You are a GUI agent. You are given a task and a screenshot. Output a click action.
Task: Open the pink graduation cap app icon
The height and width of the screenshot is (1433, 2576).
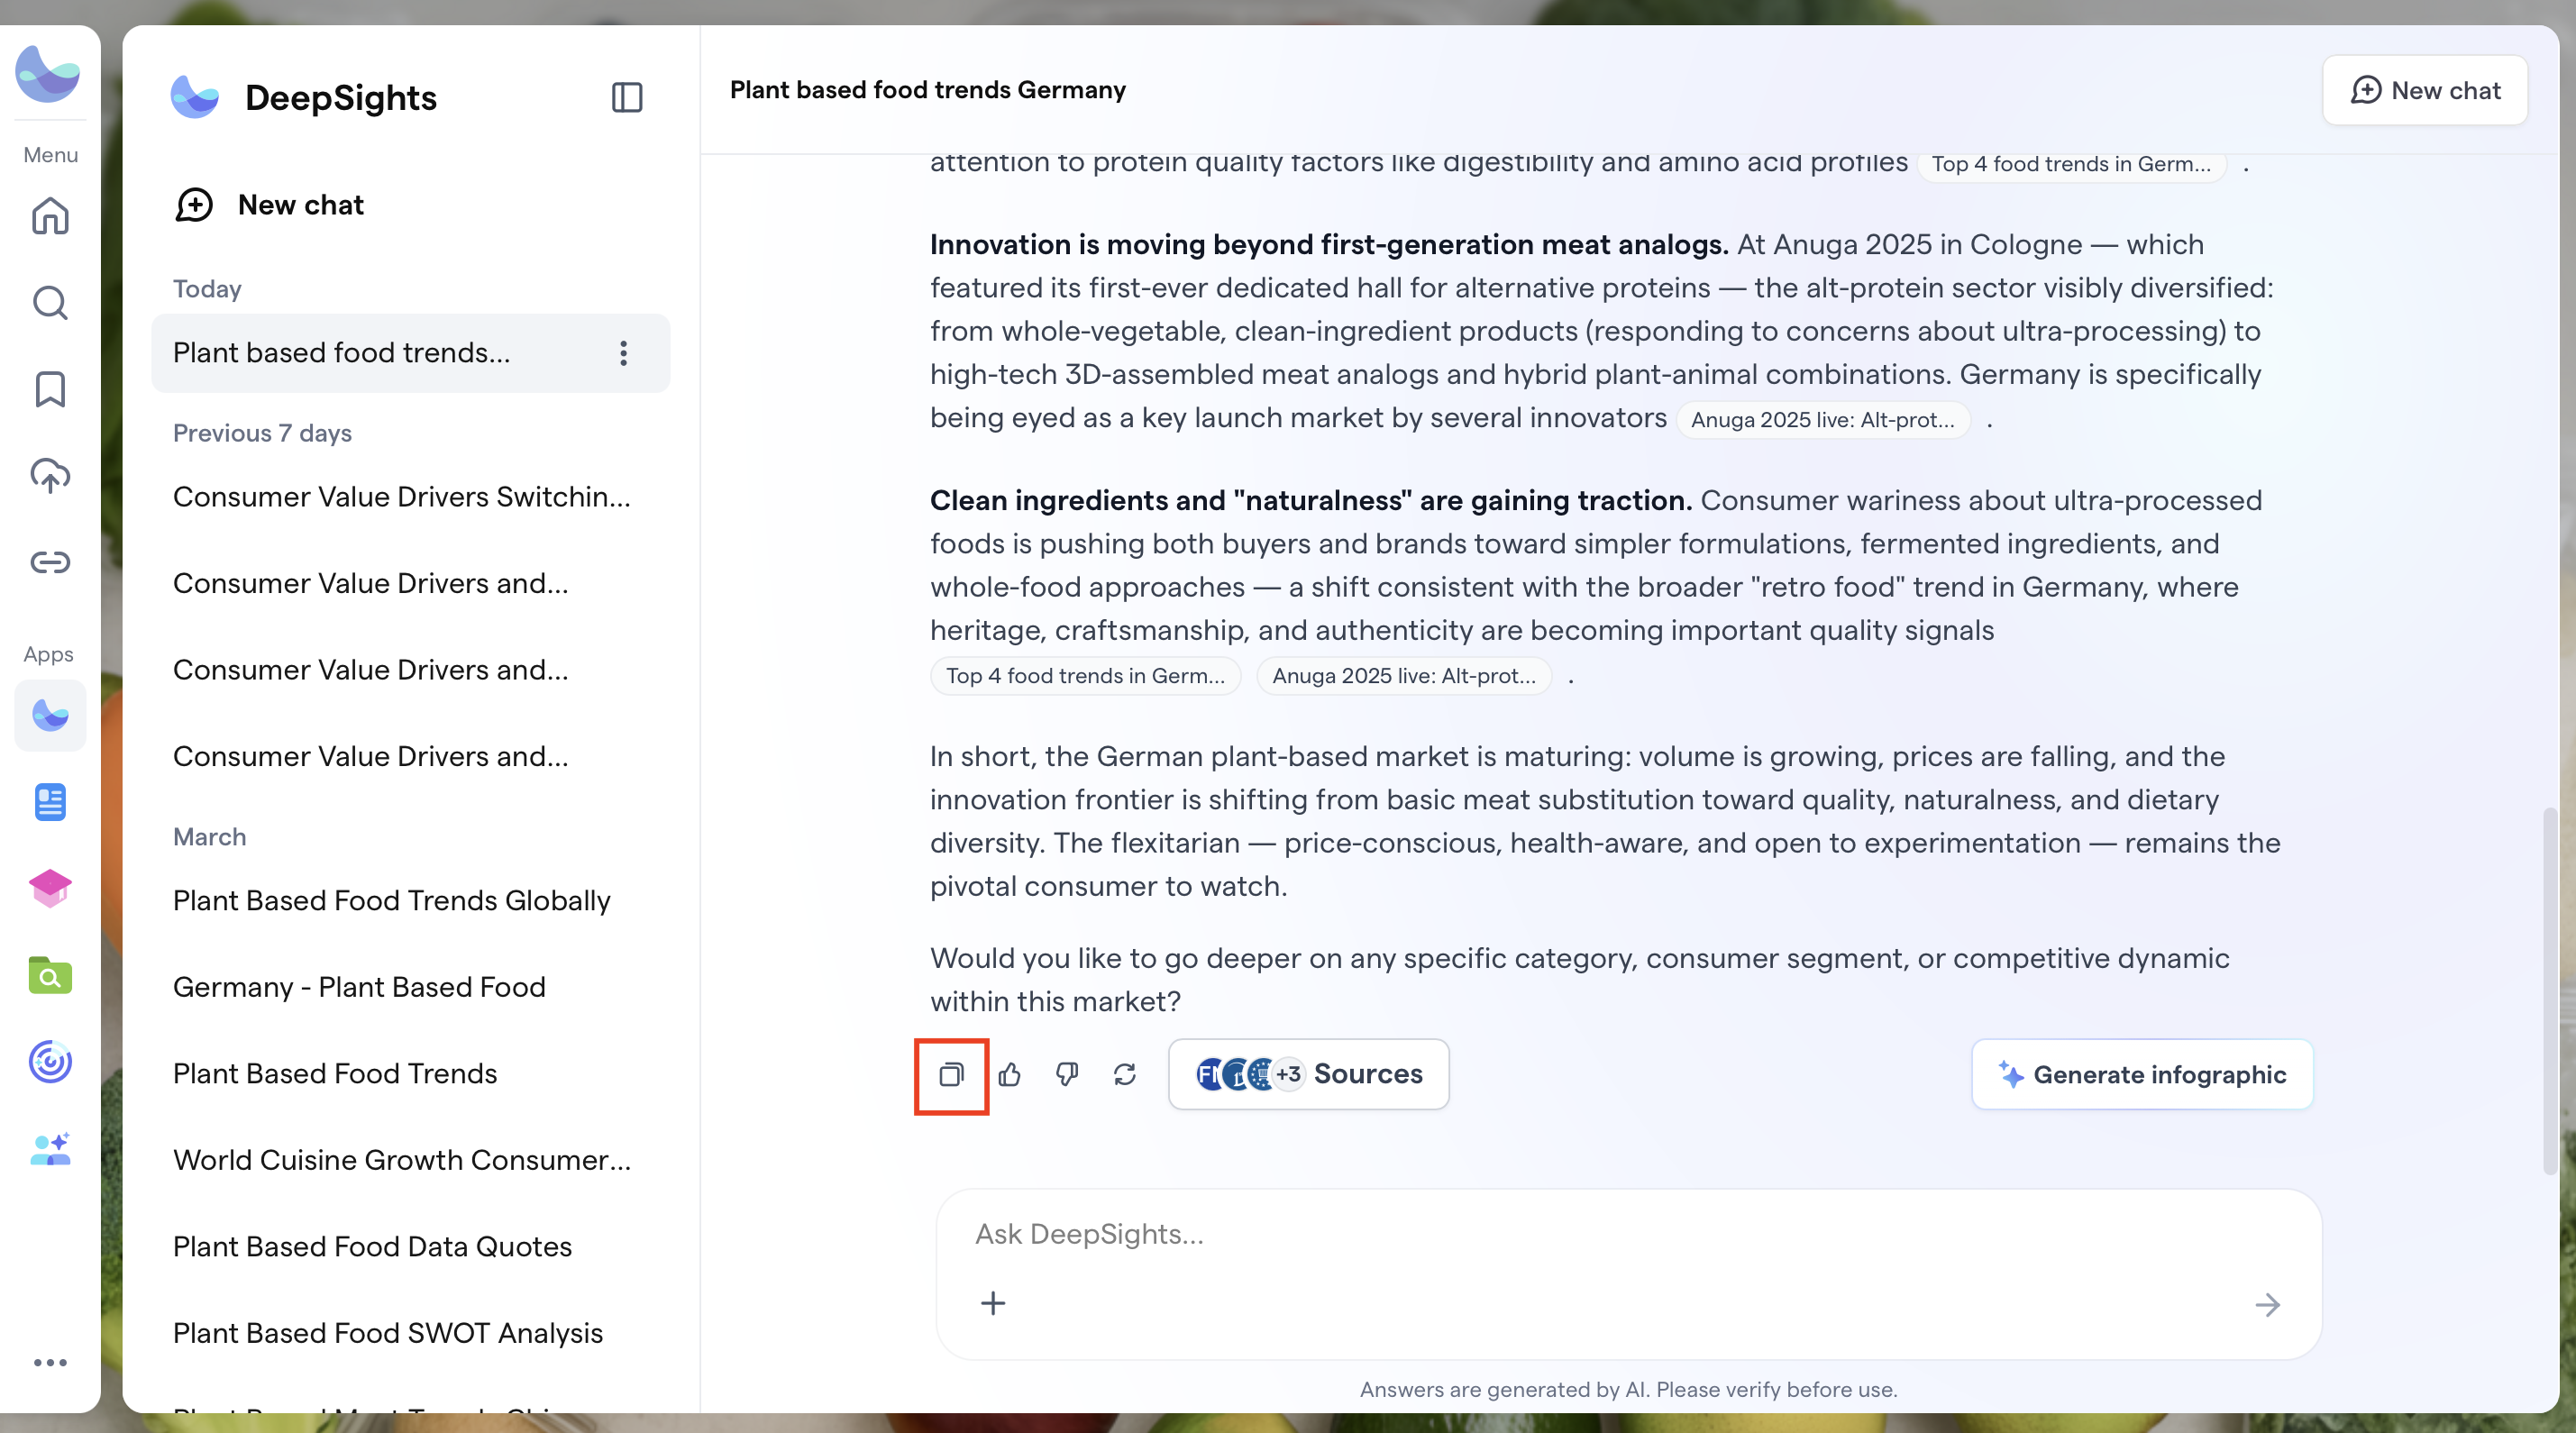click(x=50, y=888)
